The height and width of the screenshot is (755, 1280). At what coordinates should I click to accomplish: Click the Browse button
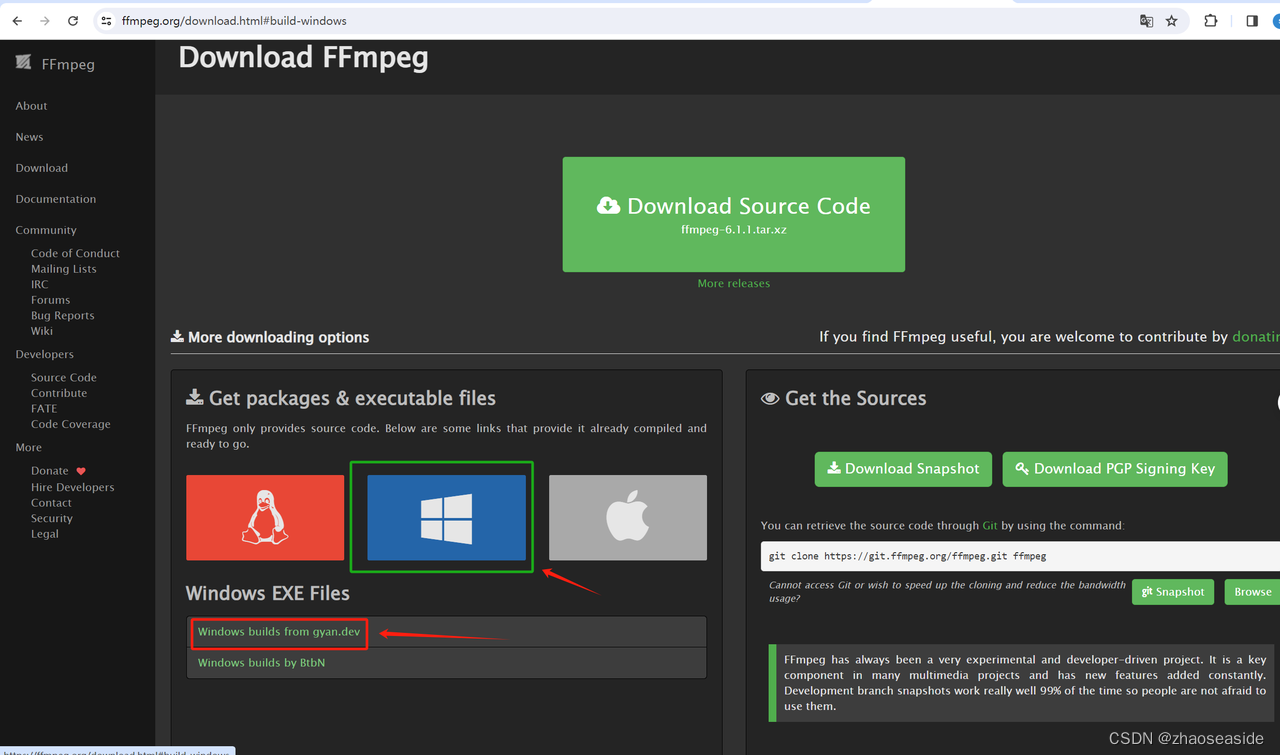[1252, 592]
